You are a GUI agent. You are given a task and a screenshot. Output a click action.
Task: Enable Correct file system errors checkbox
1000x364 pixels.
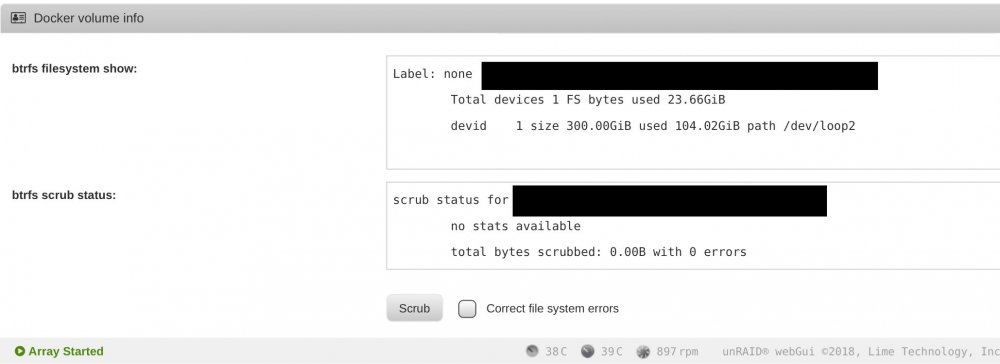click(x=467, y=309)
